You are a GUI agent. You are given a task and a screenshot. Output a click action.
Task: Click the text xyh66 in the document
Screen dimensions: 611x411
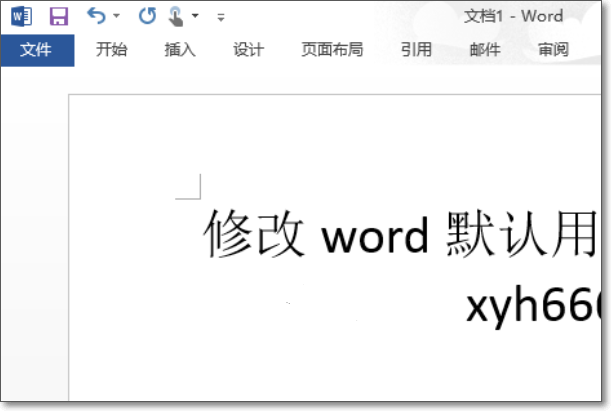(533, 307)
